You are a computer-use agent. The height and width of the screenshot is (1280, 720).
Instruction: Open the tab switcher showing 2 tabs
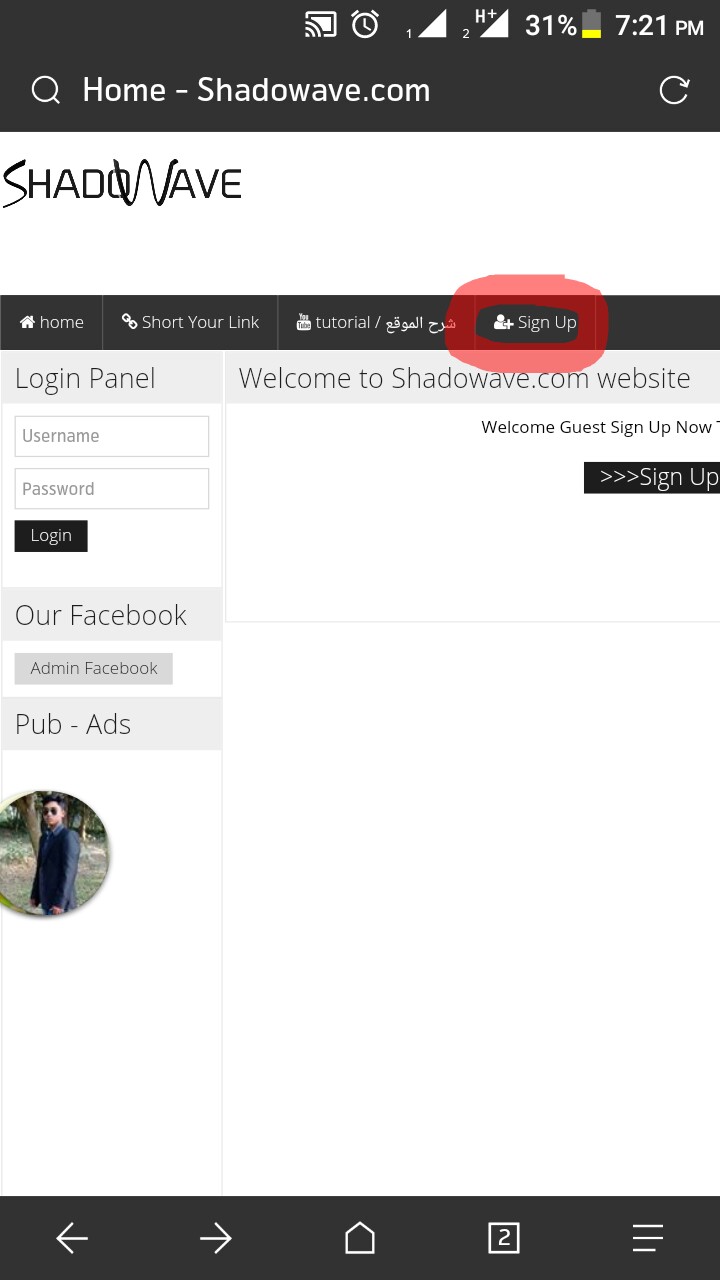click(504, 1239)
